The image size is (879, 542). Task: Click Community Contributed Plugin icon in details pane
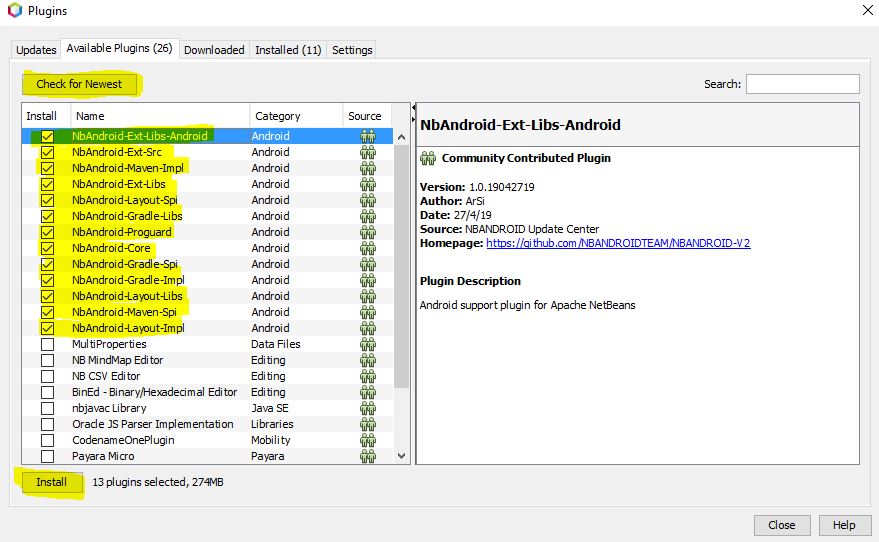[x=428, y=159]
